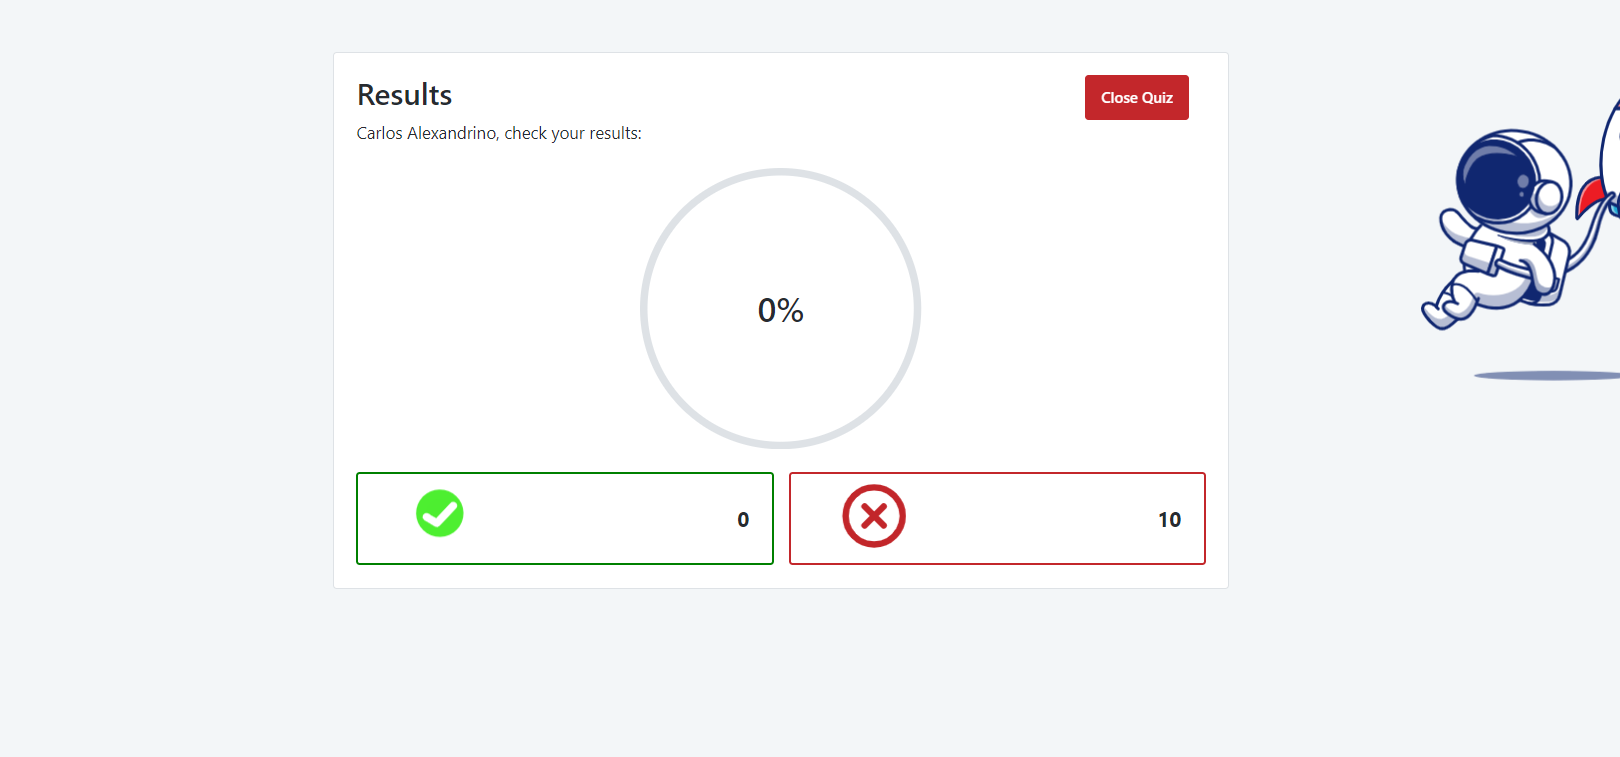Click the white pack on the astronaut's chest

1483,255
